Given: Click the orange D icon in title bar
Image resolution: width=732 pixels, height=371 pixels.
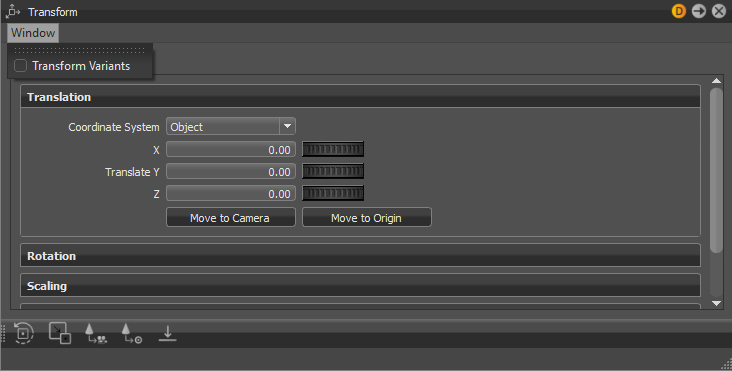Looking at the screenshot, I should click(x=679, y=11).
